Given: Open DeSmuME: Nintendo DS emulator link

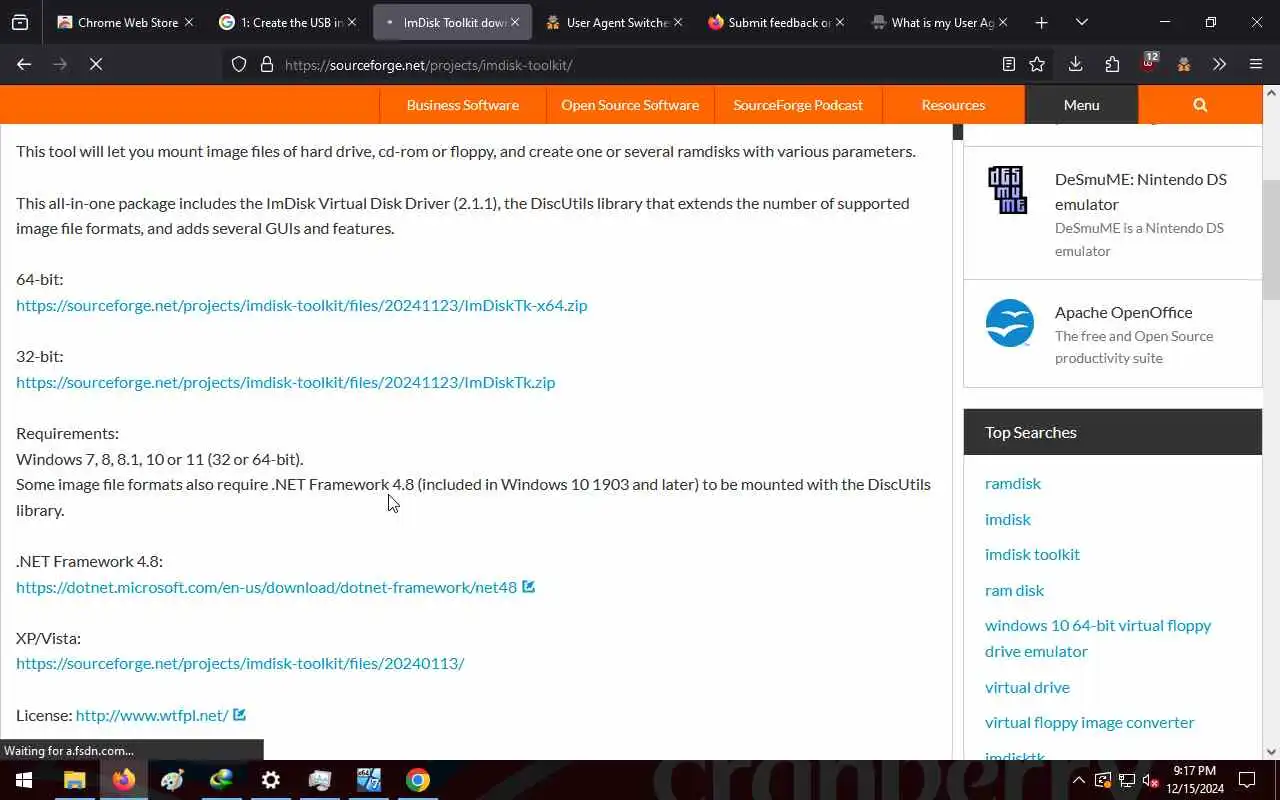Looking at the screenshot, I should click(x=1141, y=191).
